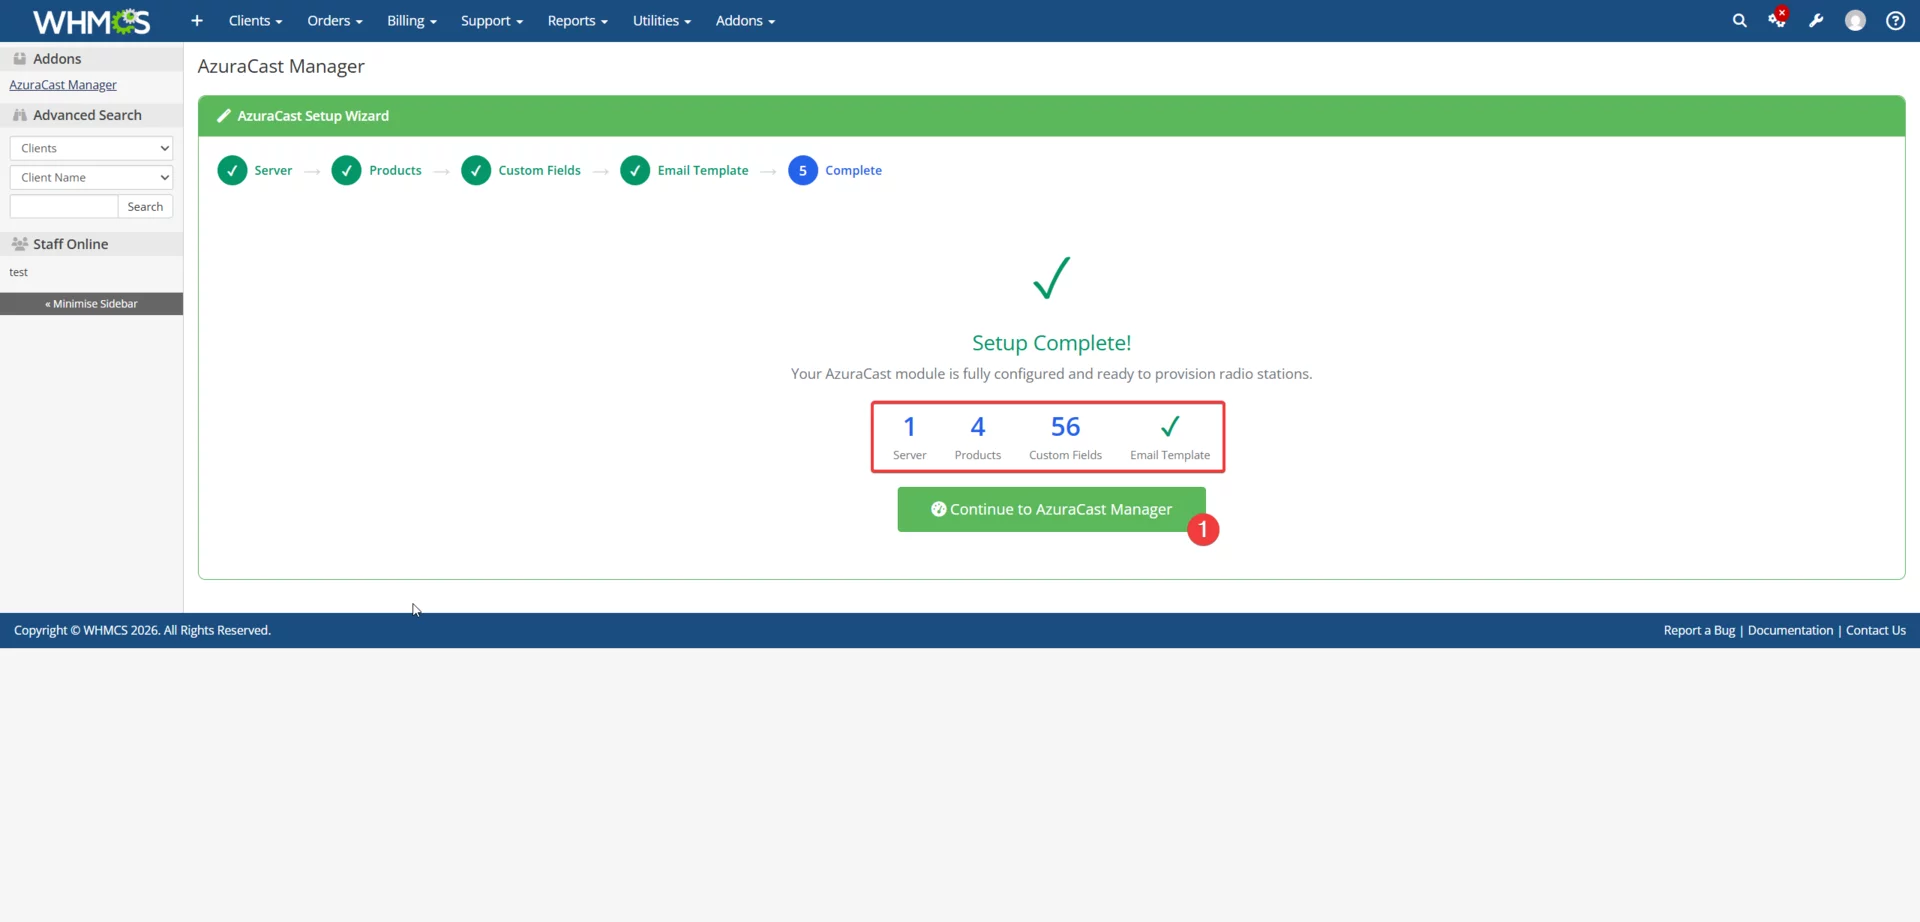Screen dimensions: 1920x922
Task: Open system settings via the wrench icon
Action: pos(1817,19)
